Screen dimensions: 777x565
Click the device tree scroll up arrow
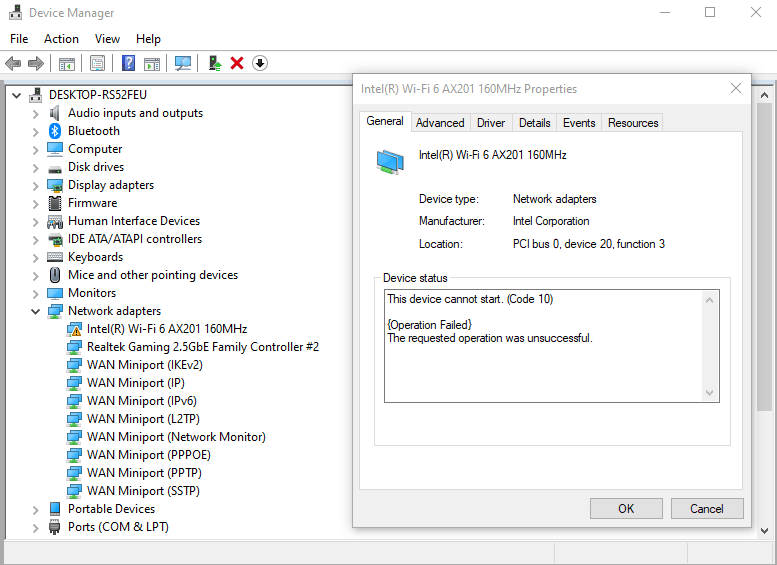click(764, 95)
